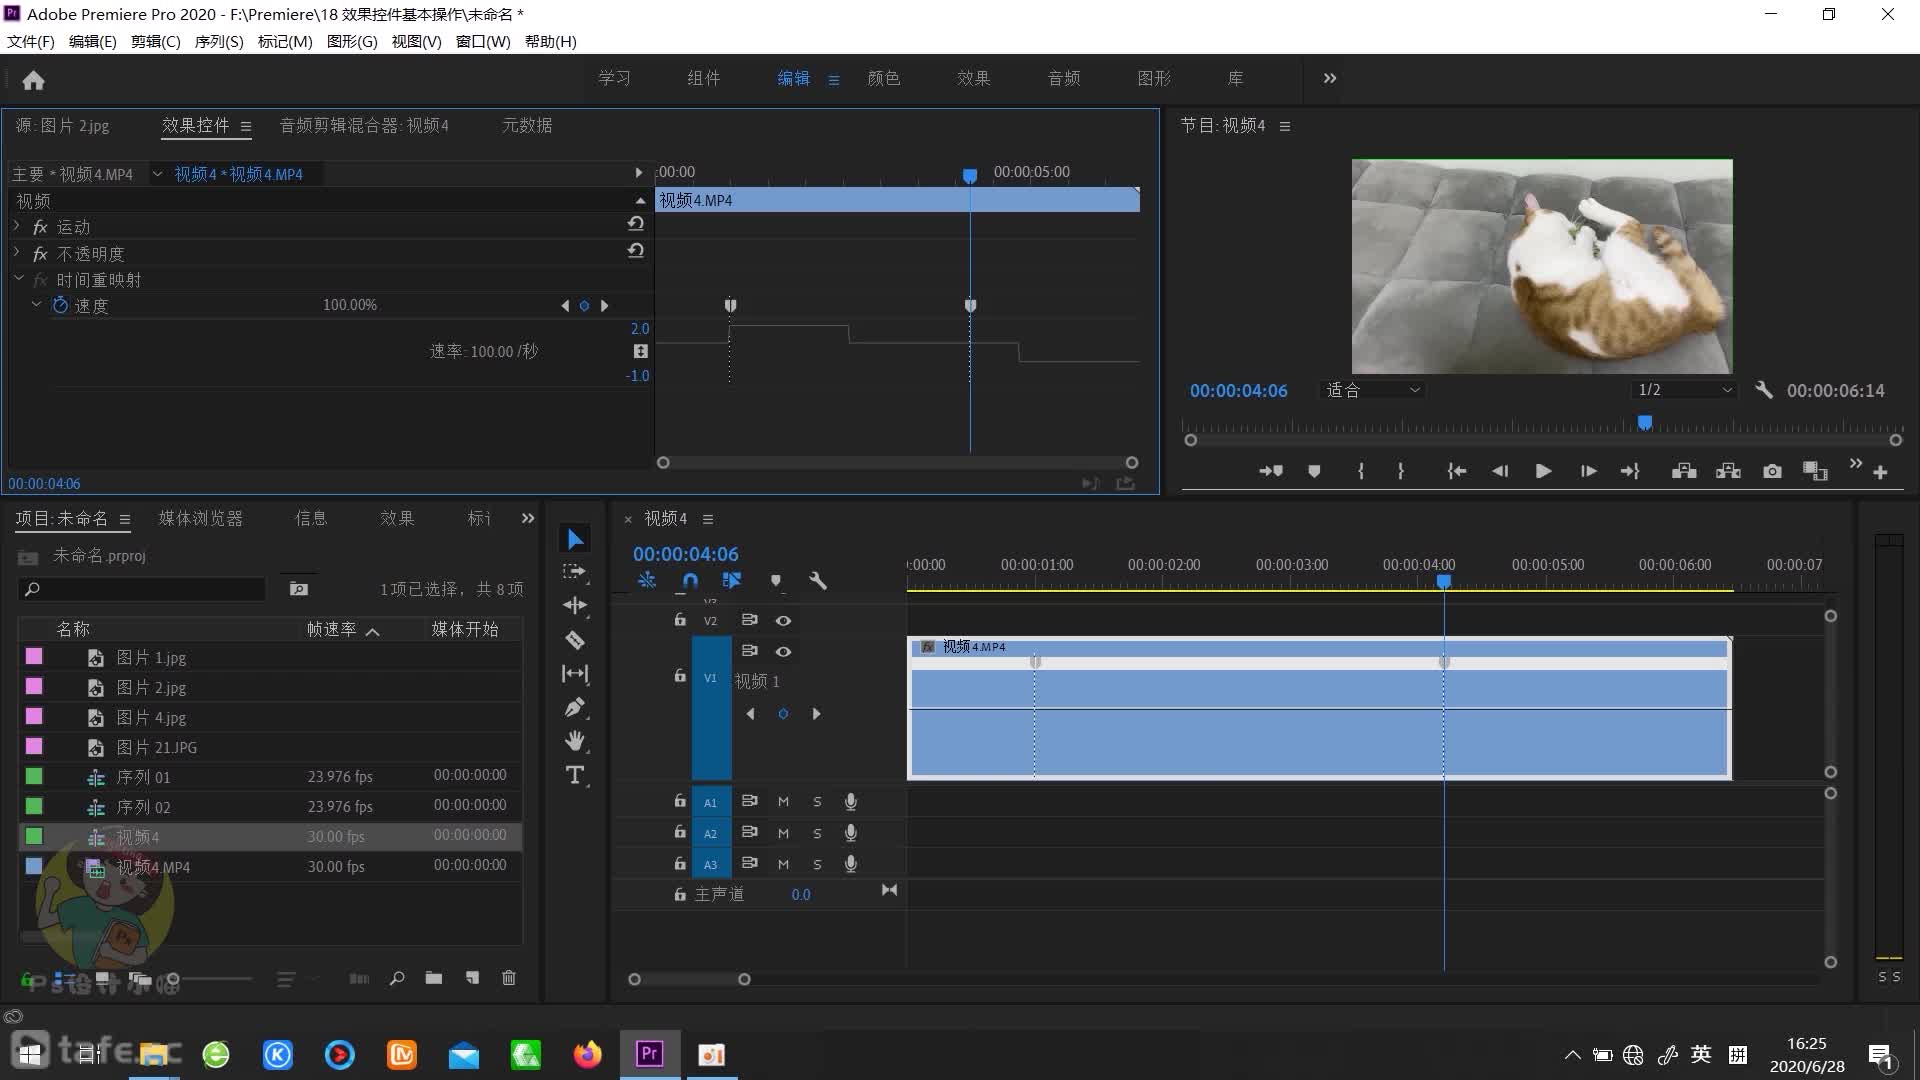Click the Extract button in program monitor
Viewport: 1920px width, 1080px height.
click(x=1728, y=471)
